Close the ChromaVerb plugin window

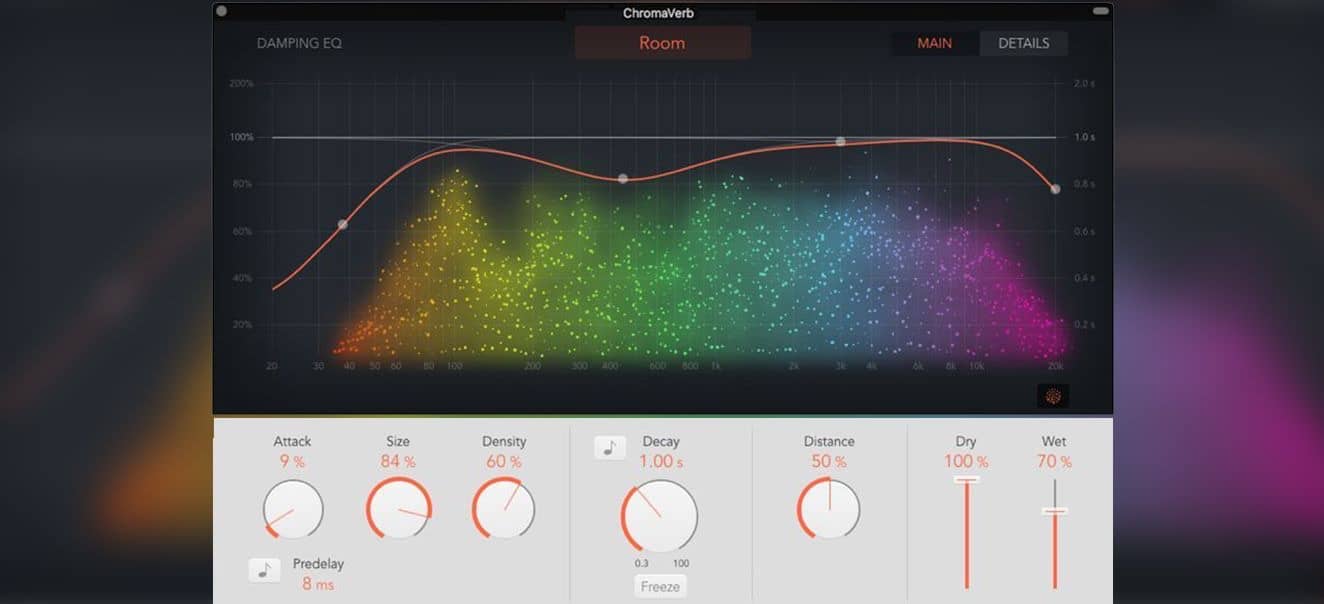click(221, 11)
